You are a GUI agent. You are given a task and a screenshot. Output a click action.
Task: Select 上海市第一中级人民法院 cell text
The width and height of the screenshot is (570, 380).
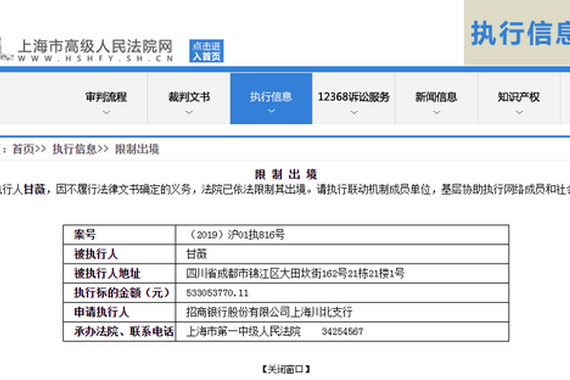click(x=244, y=331)
